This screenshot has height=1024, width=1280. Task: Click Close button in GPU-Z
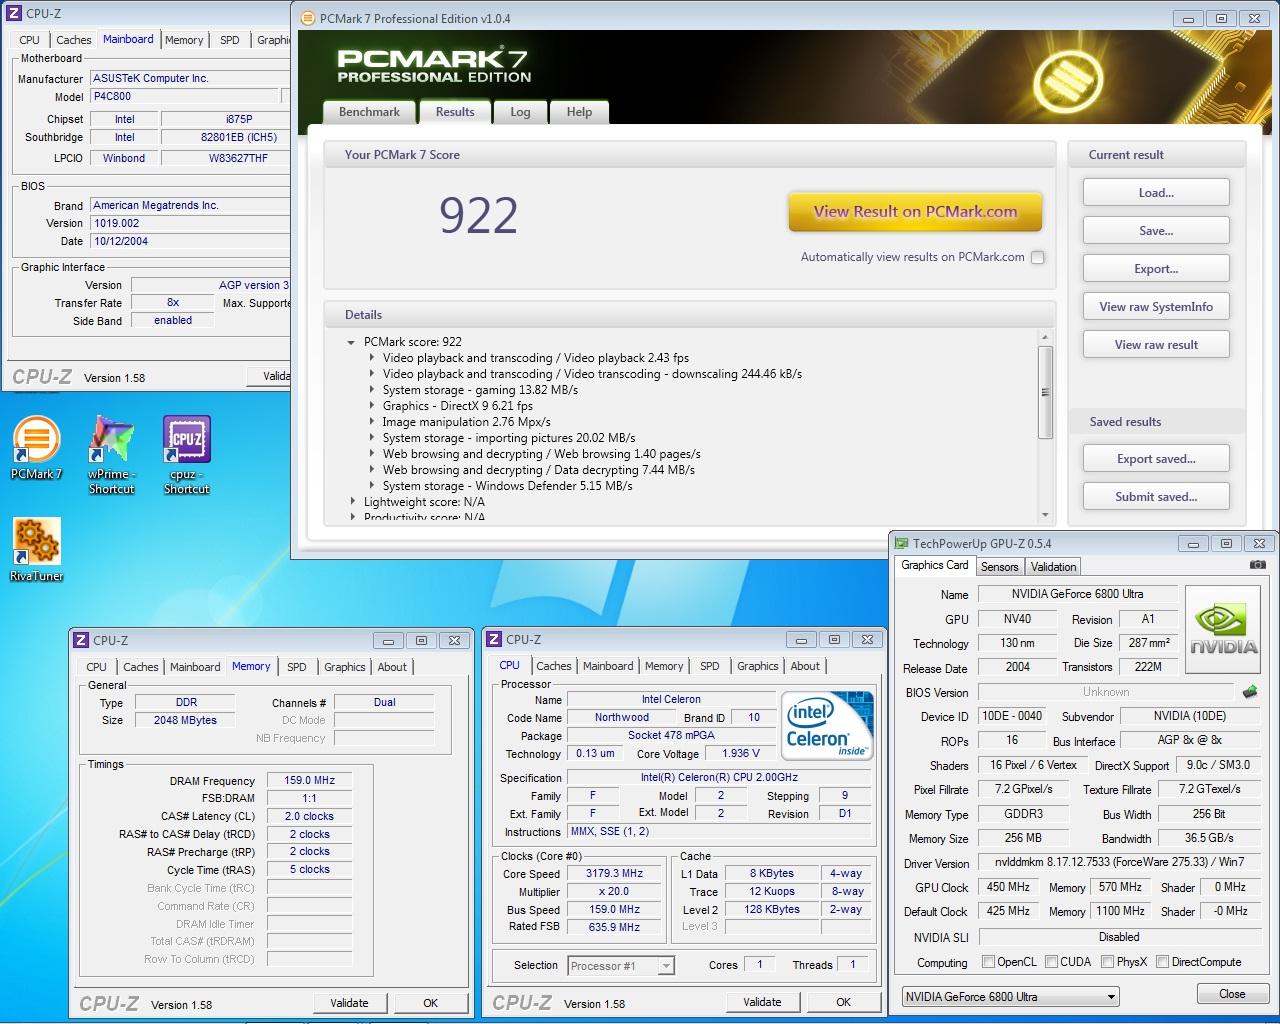pos(1232,994)
